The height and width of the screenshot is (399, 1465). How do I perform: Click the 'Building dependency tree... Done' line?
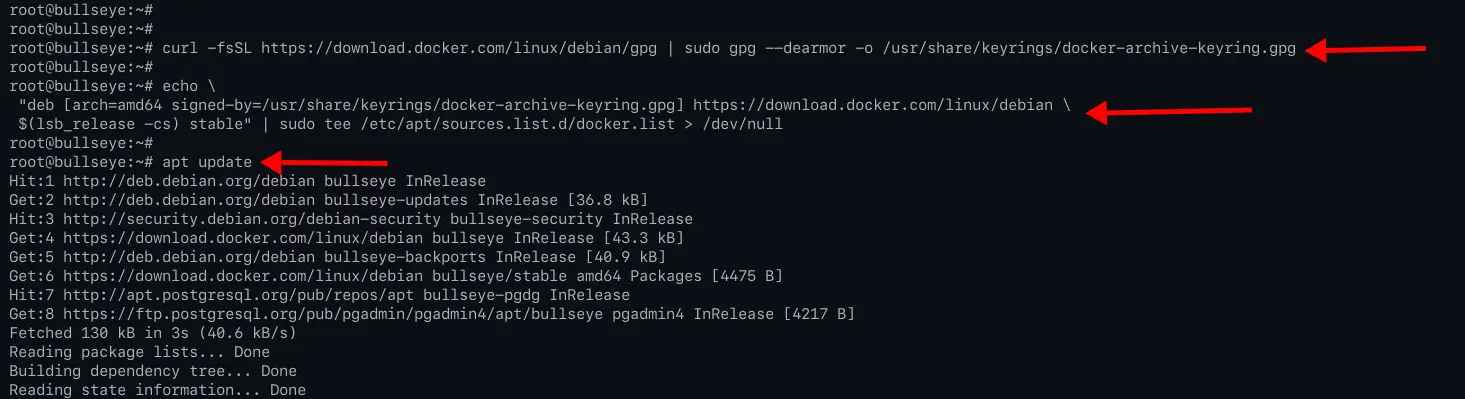[152, 371]
